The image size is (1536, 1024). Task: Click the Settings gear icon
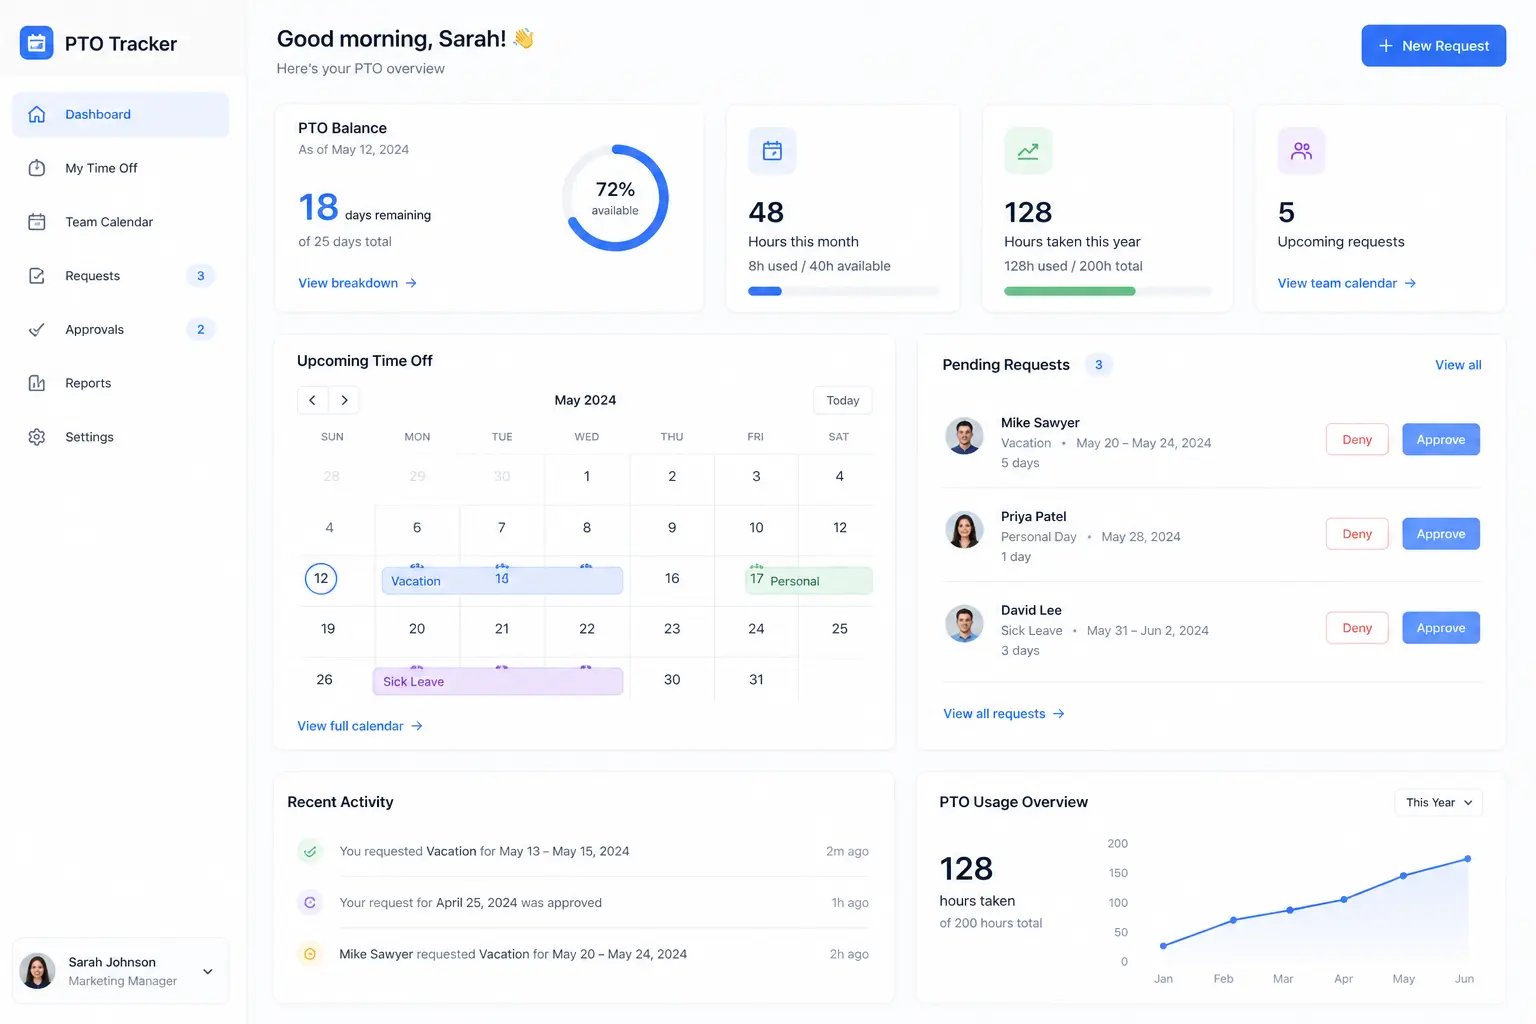(x=37, y=437)
